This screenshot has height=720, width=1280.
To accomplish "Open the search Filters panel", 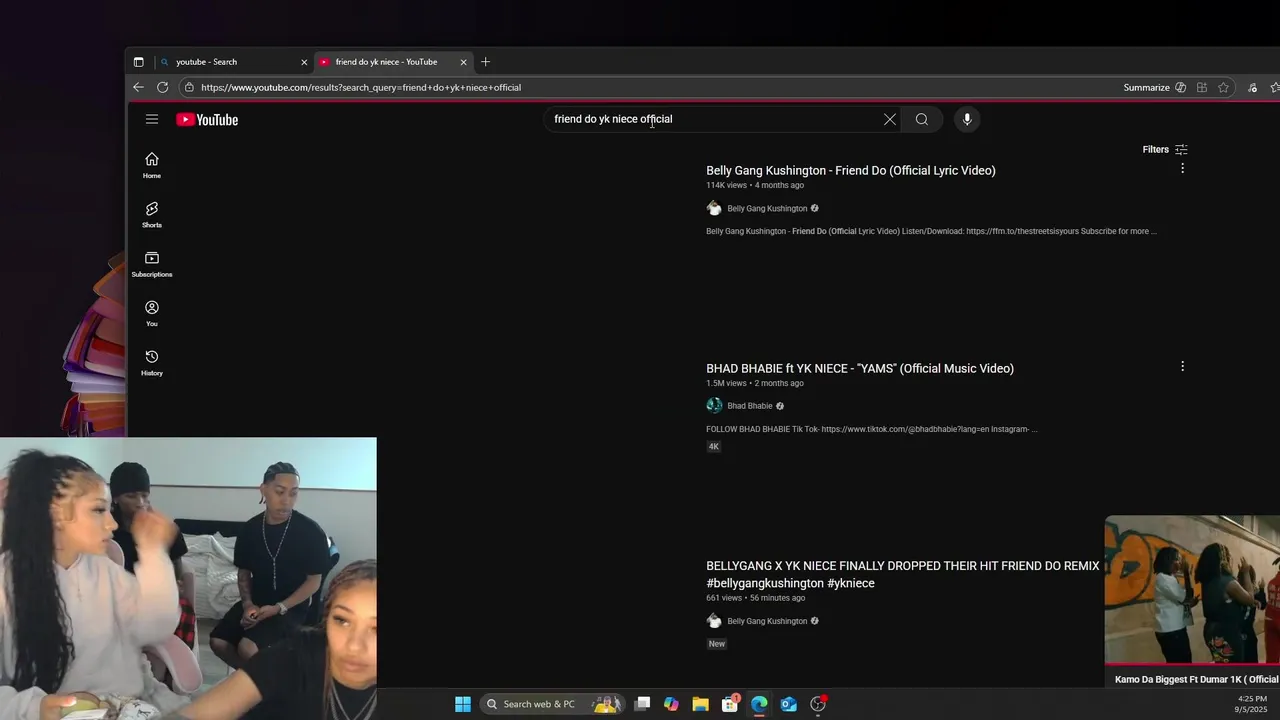I will pos(1165,149).
